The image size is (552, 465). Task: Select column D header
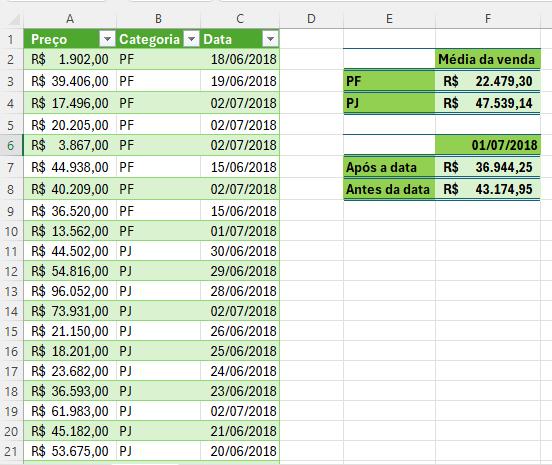311,19
